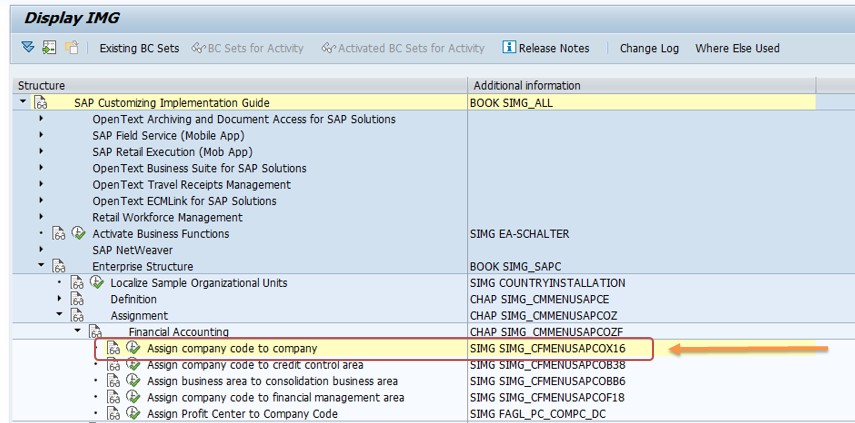The height and width of the screenshot is (423, 855).
Task: Select Financial Accounting tree item text
Action: [x=179, y=332]
